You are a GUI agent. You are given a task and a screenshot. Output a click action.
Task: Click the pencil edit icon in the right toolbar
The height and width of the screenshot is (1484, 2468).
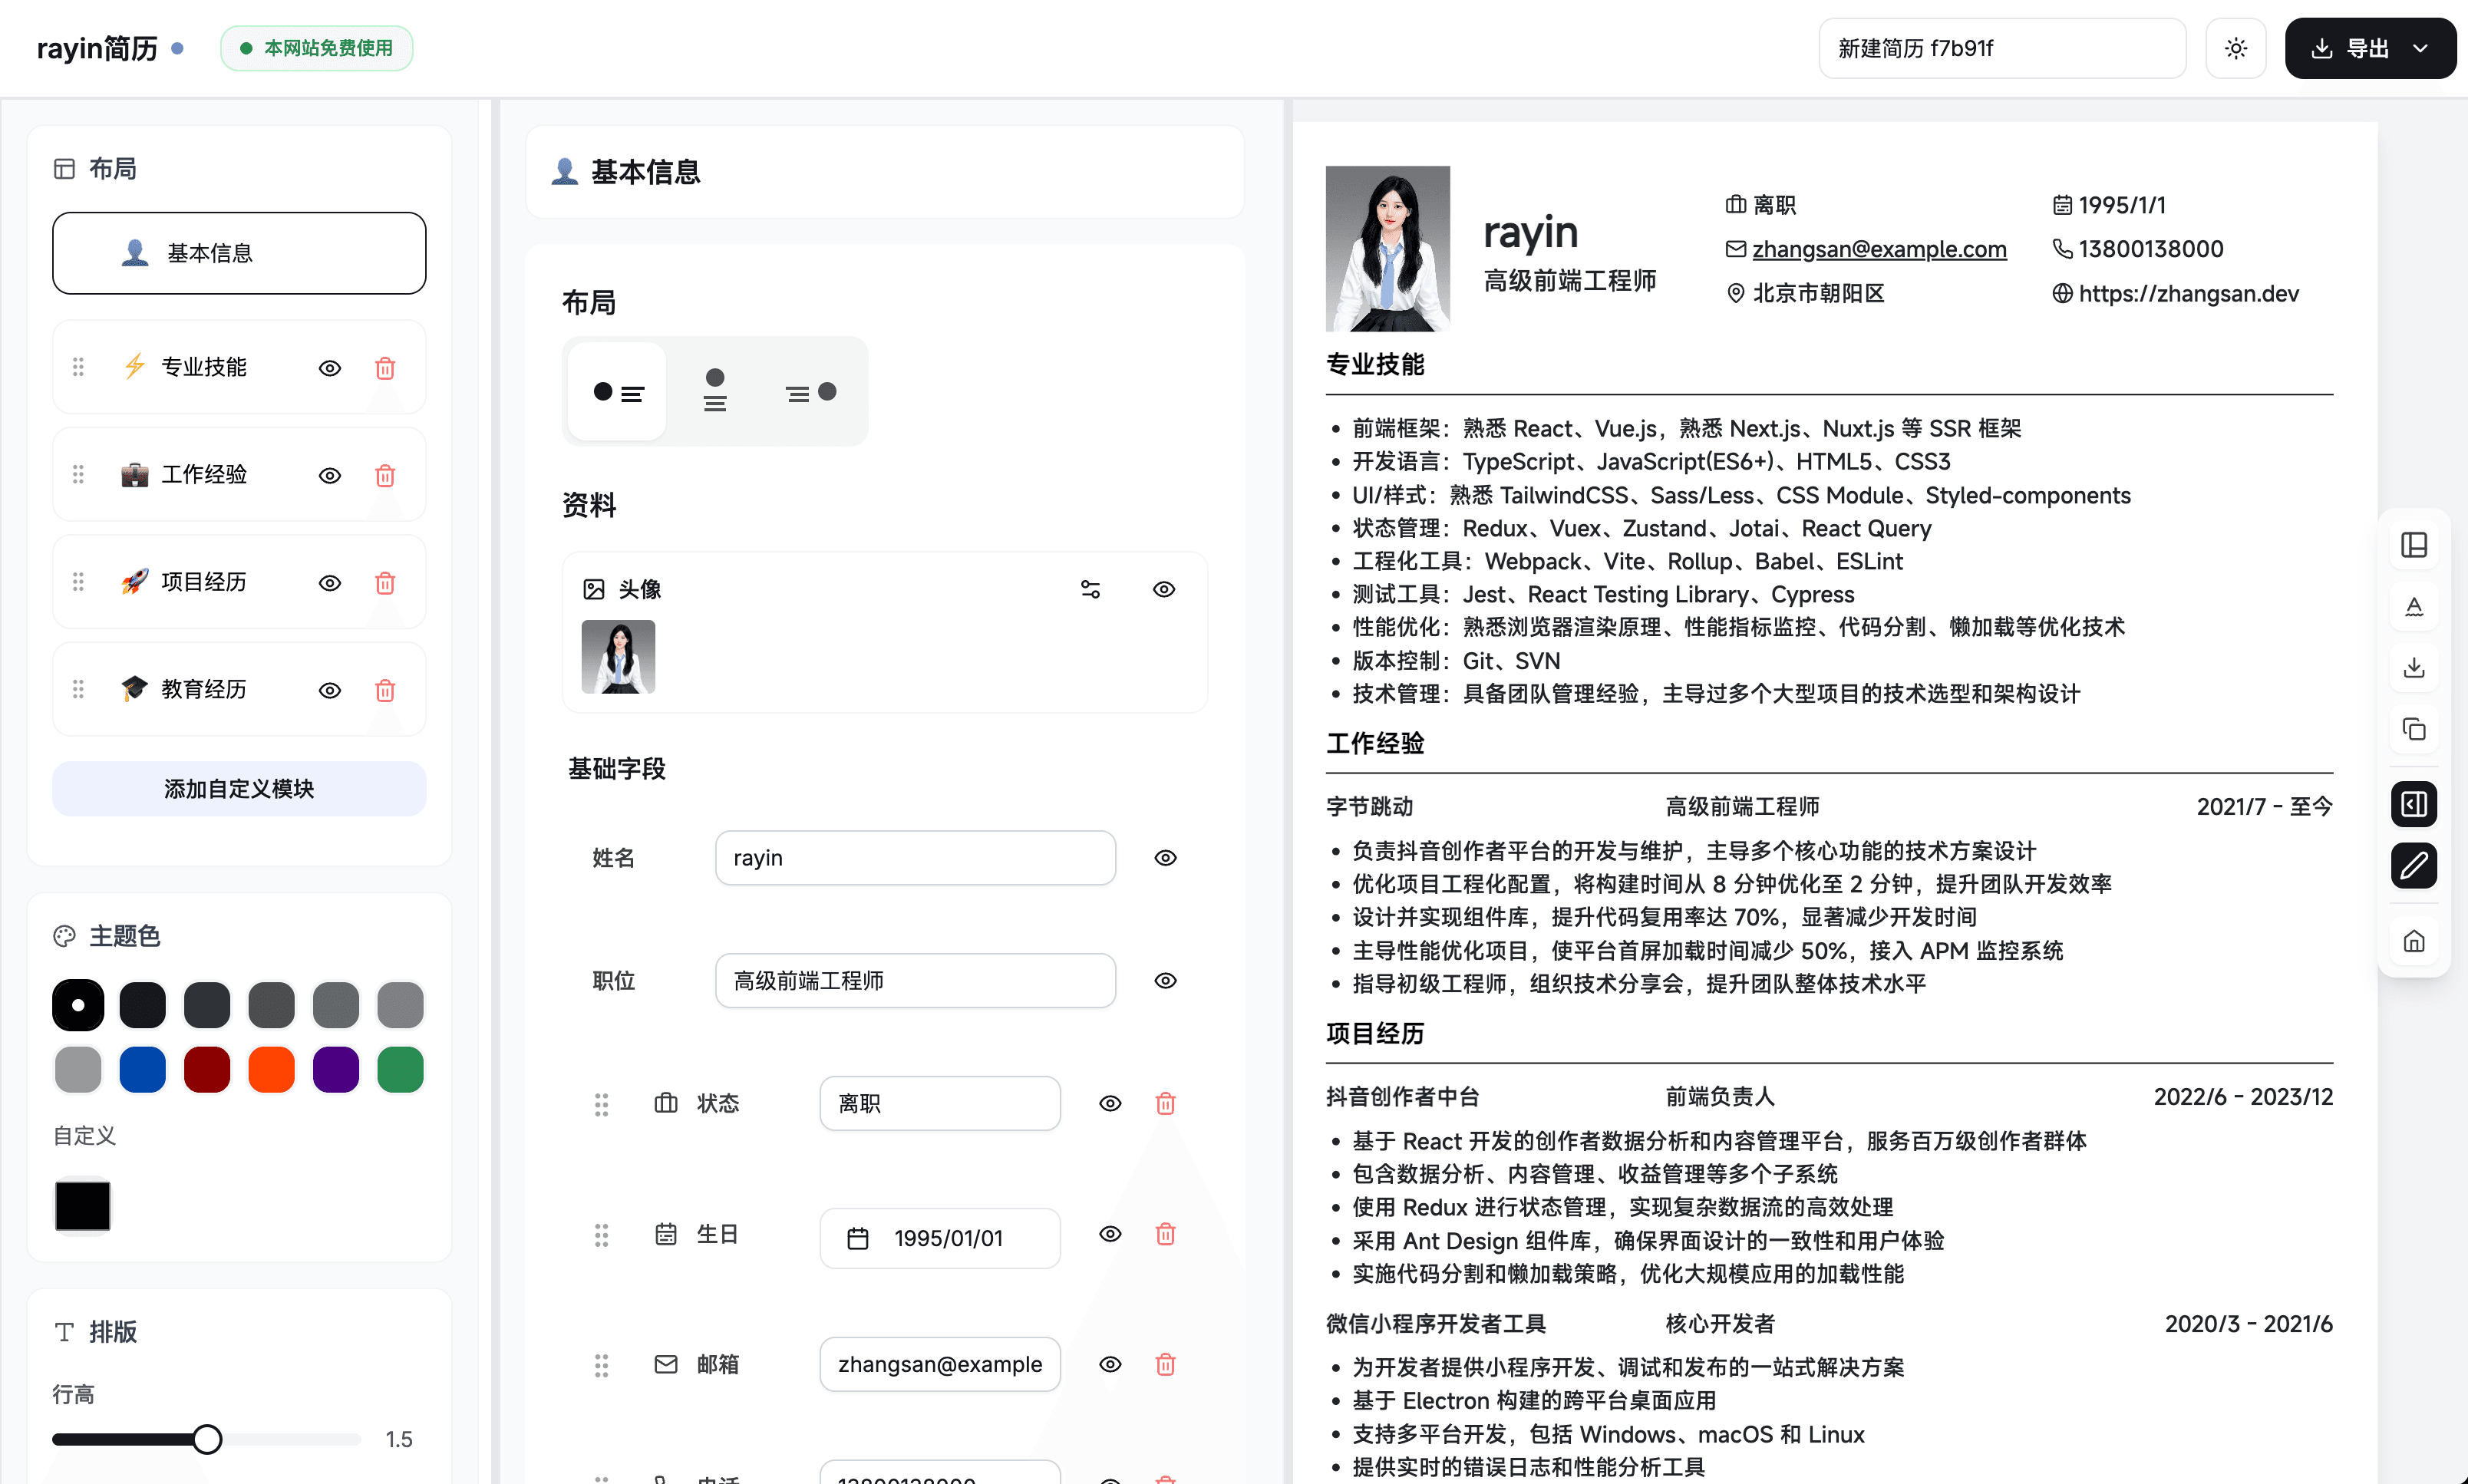tap(2413, 865)
